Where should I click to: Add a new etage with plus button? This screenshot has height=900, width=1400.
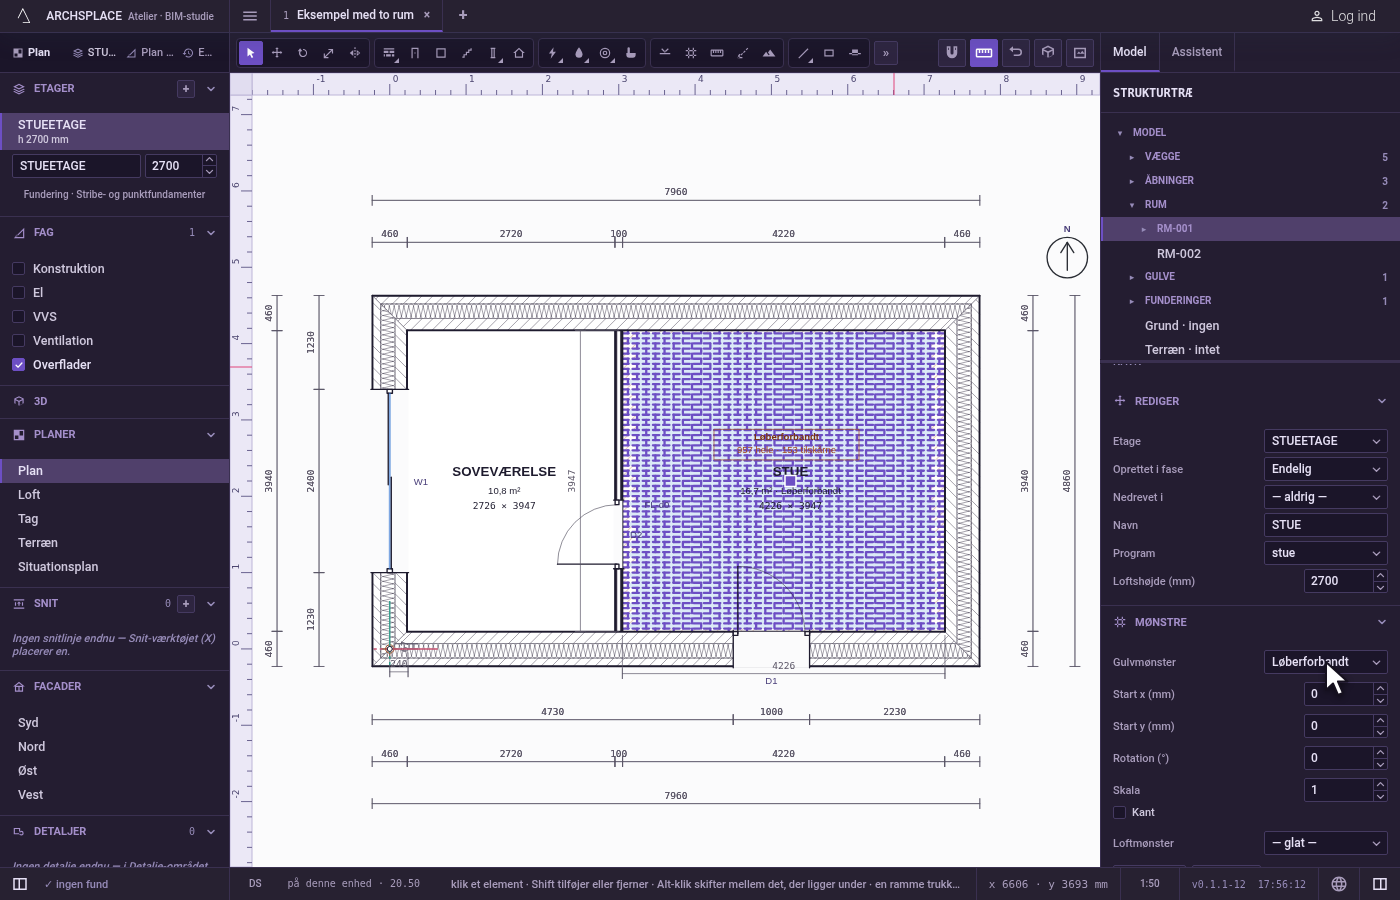click(x=186, y=89)
